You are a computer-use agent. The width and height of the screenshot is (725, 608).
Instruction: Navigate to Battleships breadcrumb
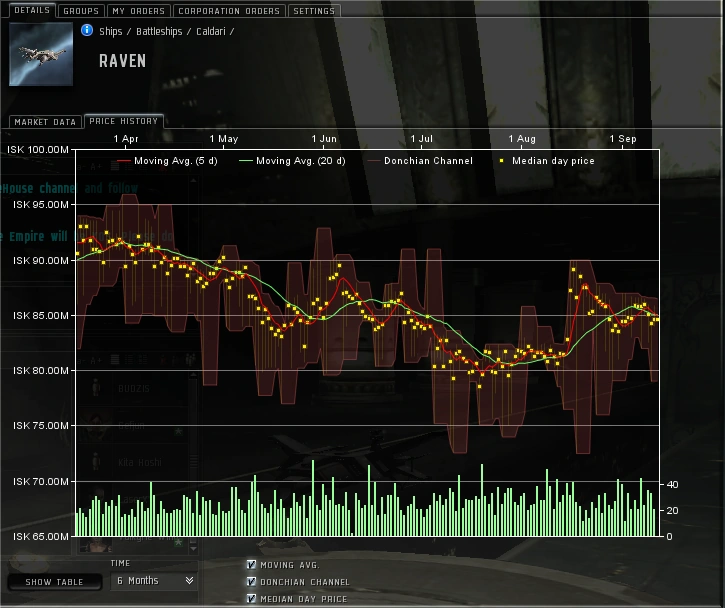[x=159, y=31]
